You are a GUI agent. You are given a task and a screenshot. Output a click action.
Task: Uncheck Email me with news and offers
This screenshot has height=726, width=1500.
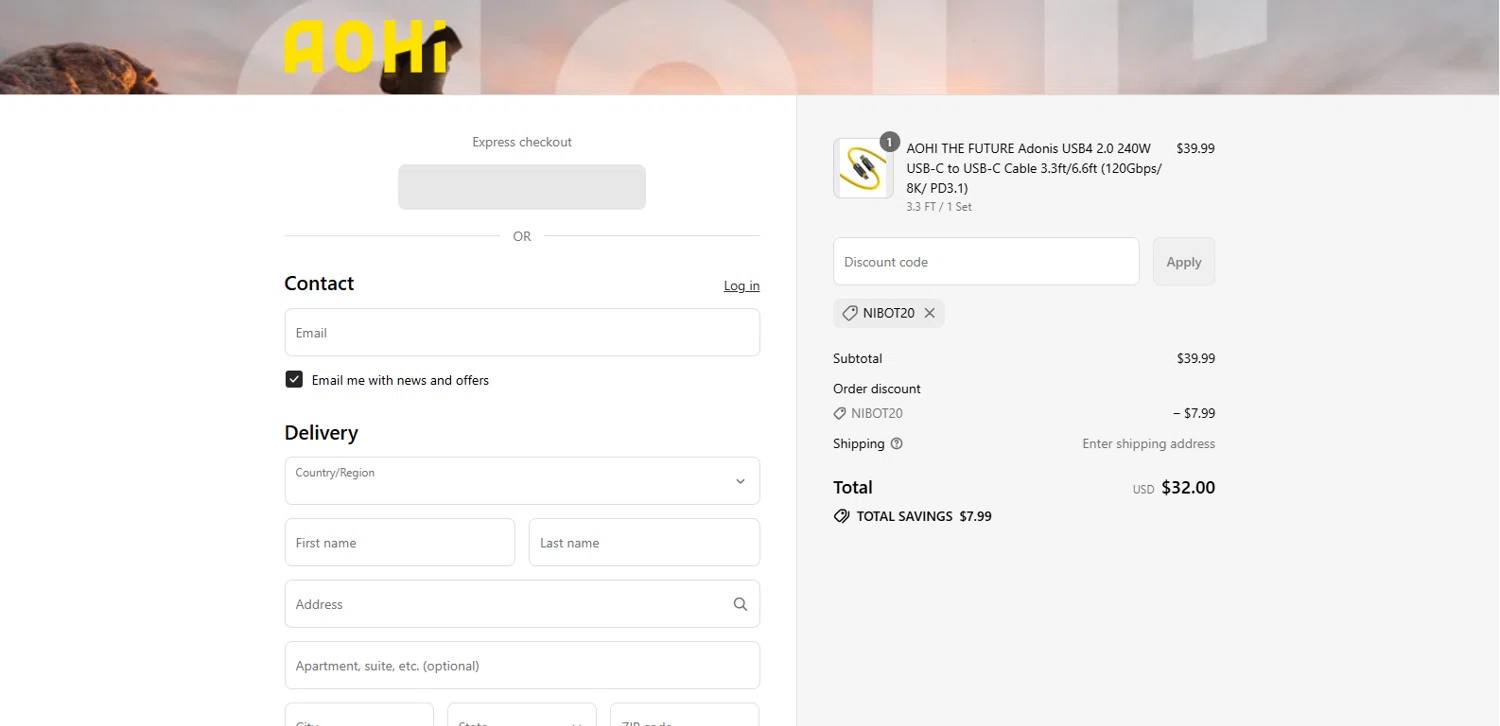click(294, 379)
